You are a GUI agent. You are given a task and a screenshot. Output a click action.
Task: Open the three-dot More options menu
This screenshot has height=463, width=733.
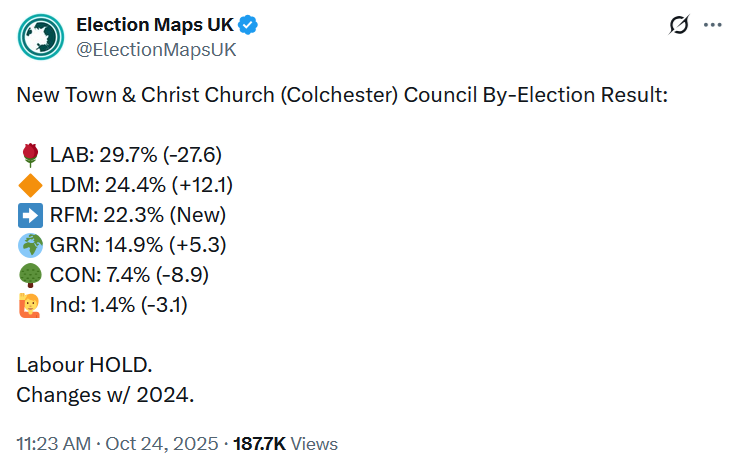tap(712, 25)
